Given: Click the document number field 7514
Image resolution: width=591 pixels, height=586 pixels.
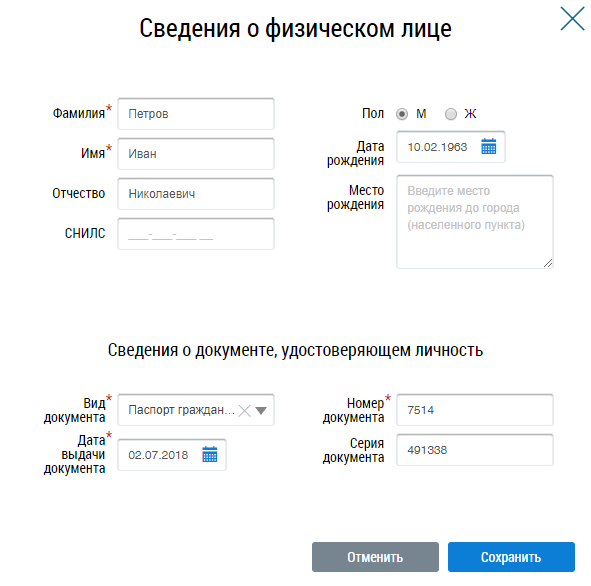Looking at the screenshot, I should [x=475, y=410].
